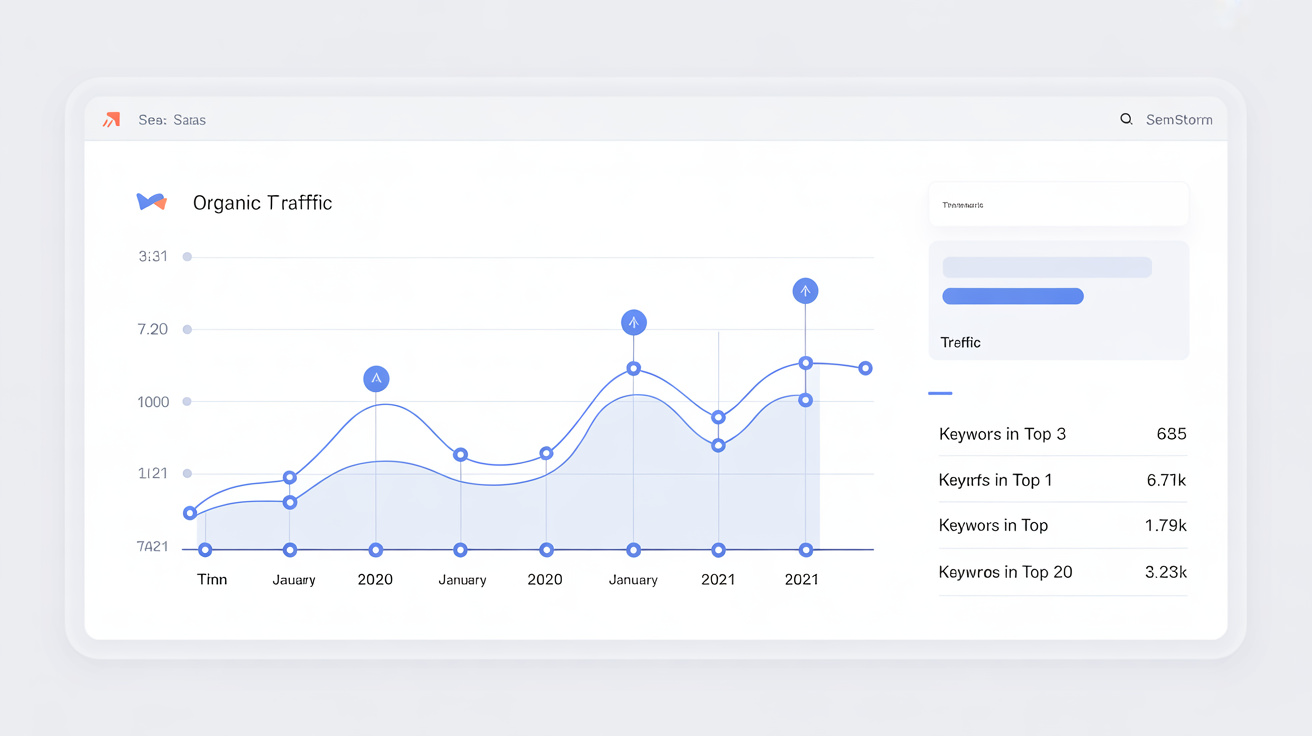The image size is (1312, 736).
Task: Select the Keywros in Top 20 row
Action: [1062, 572]
